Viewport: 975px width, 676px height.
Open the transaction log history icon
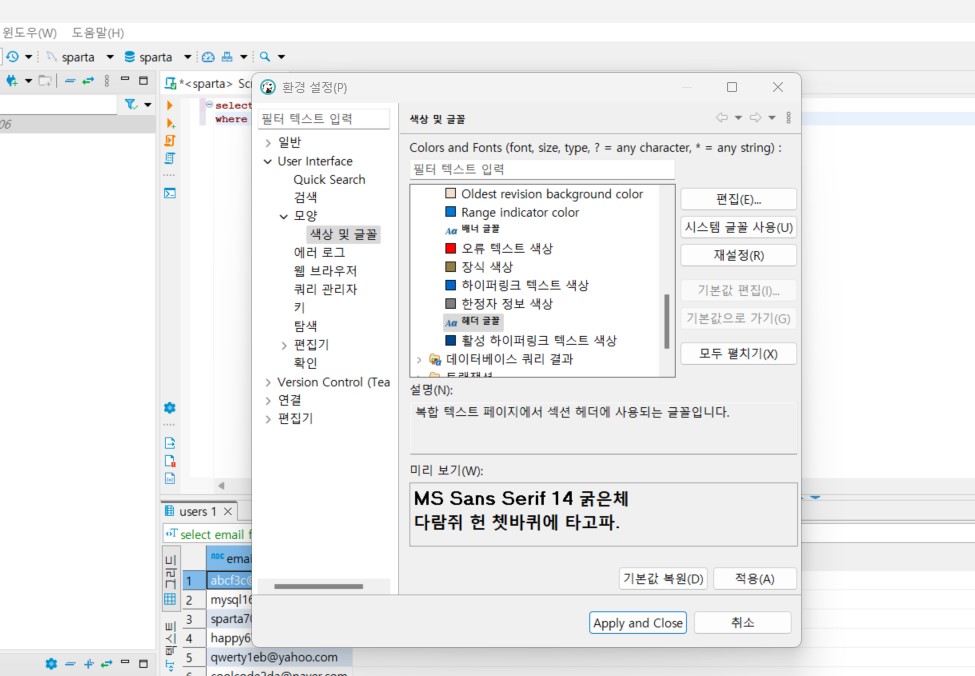point(12,57)
